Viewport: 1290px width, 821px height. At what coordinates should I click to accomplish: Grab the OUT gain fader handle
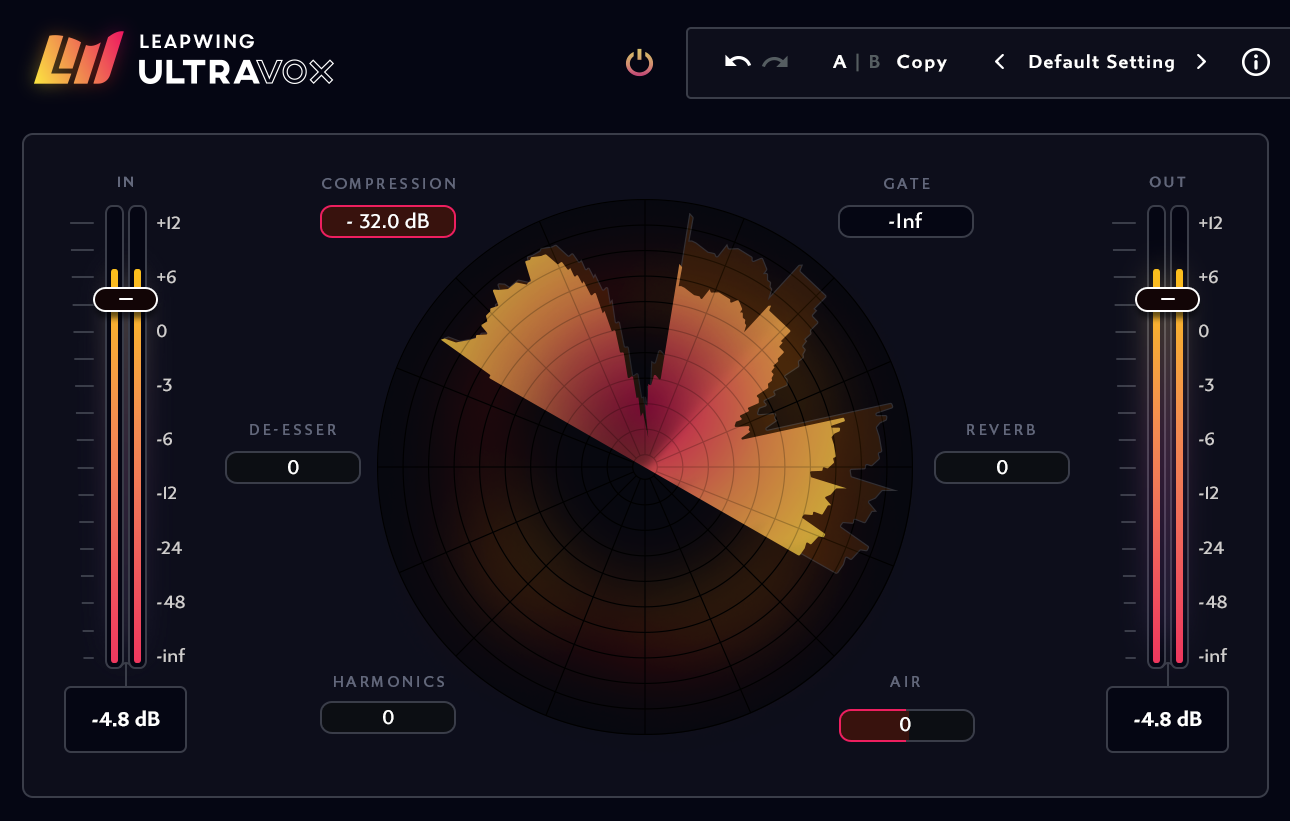coord(1167,299)
